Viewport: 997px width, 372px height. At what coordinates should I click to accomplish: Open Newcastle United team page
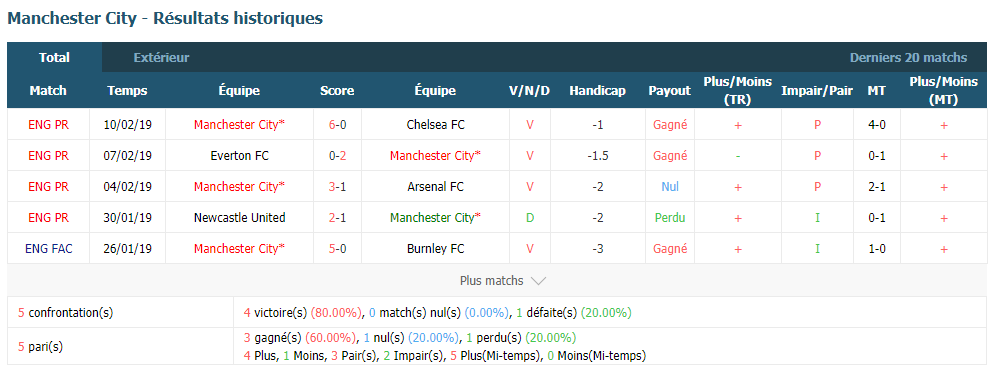tap(240, 217)
